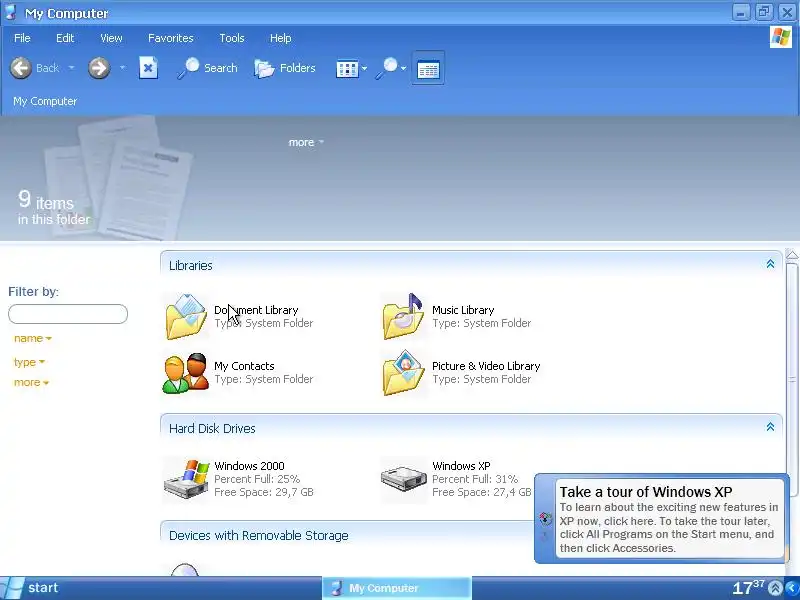Click the Start button
The image size is (800, 600).
coord(30,588)
